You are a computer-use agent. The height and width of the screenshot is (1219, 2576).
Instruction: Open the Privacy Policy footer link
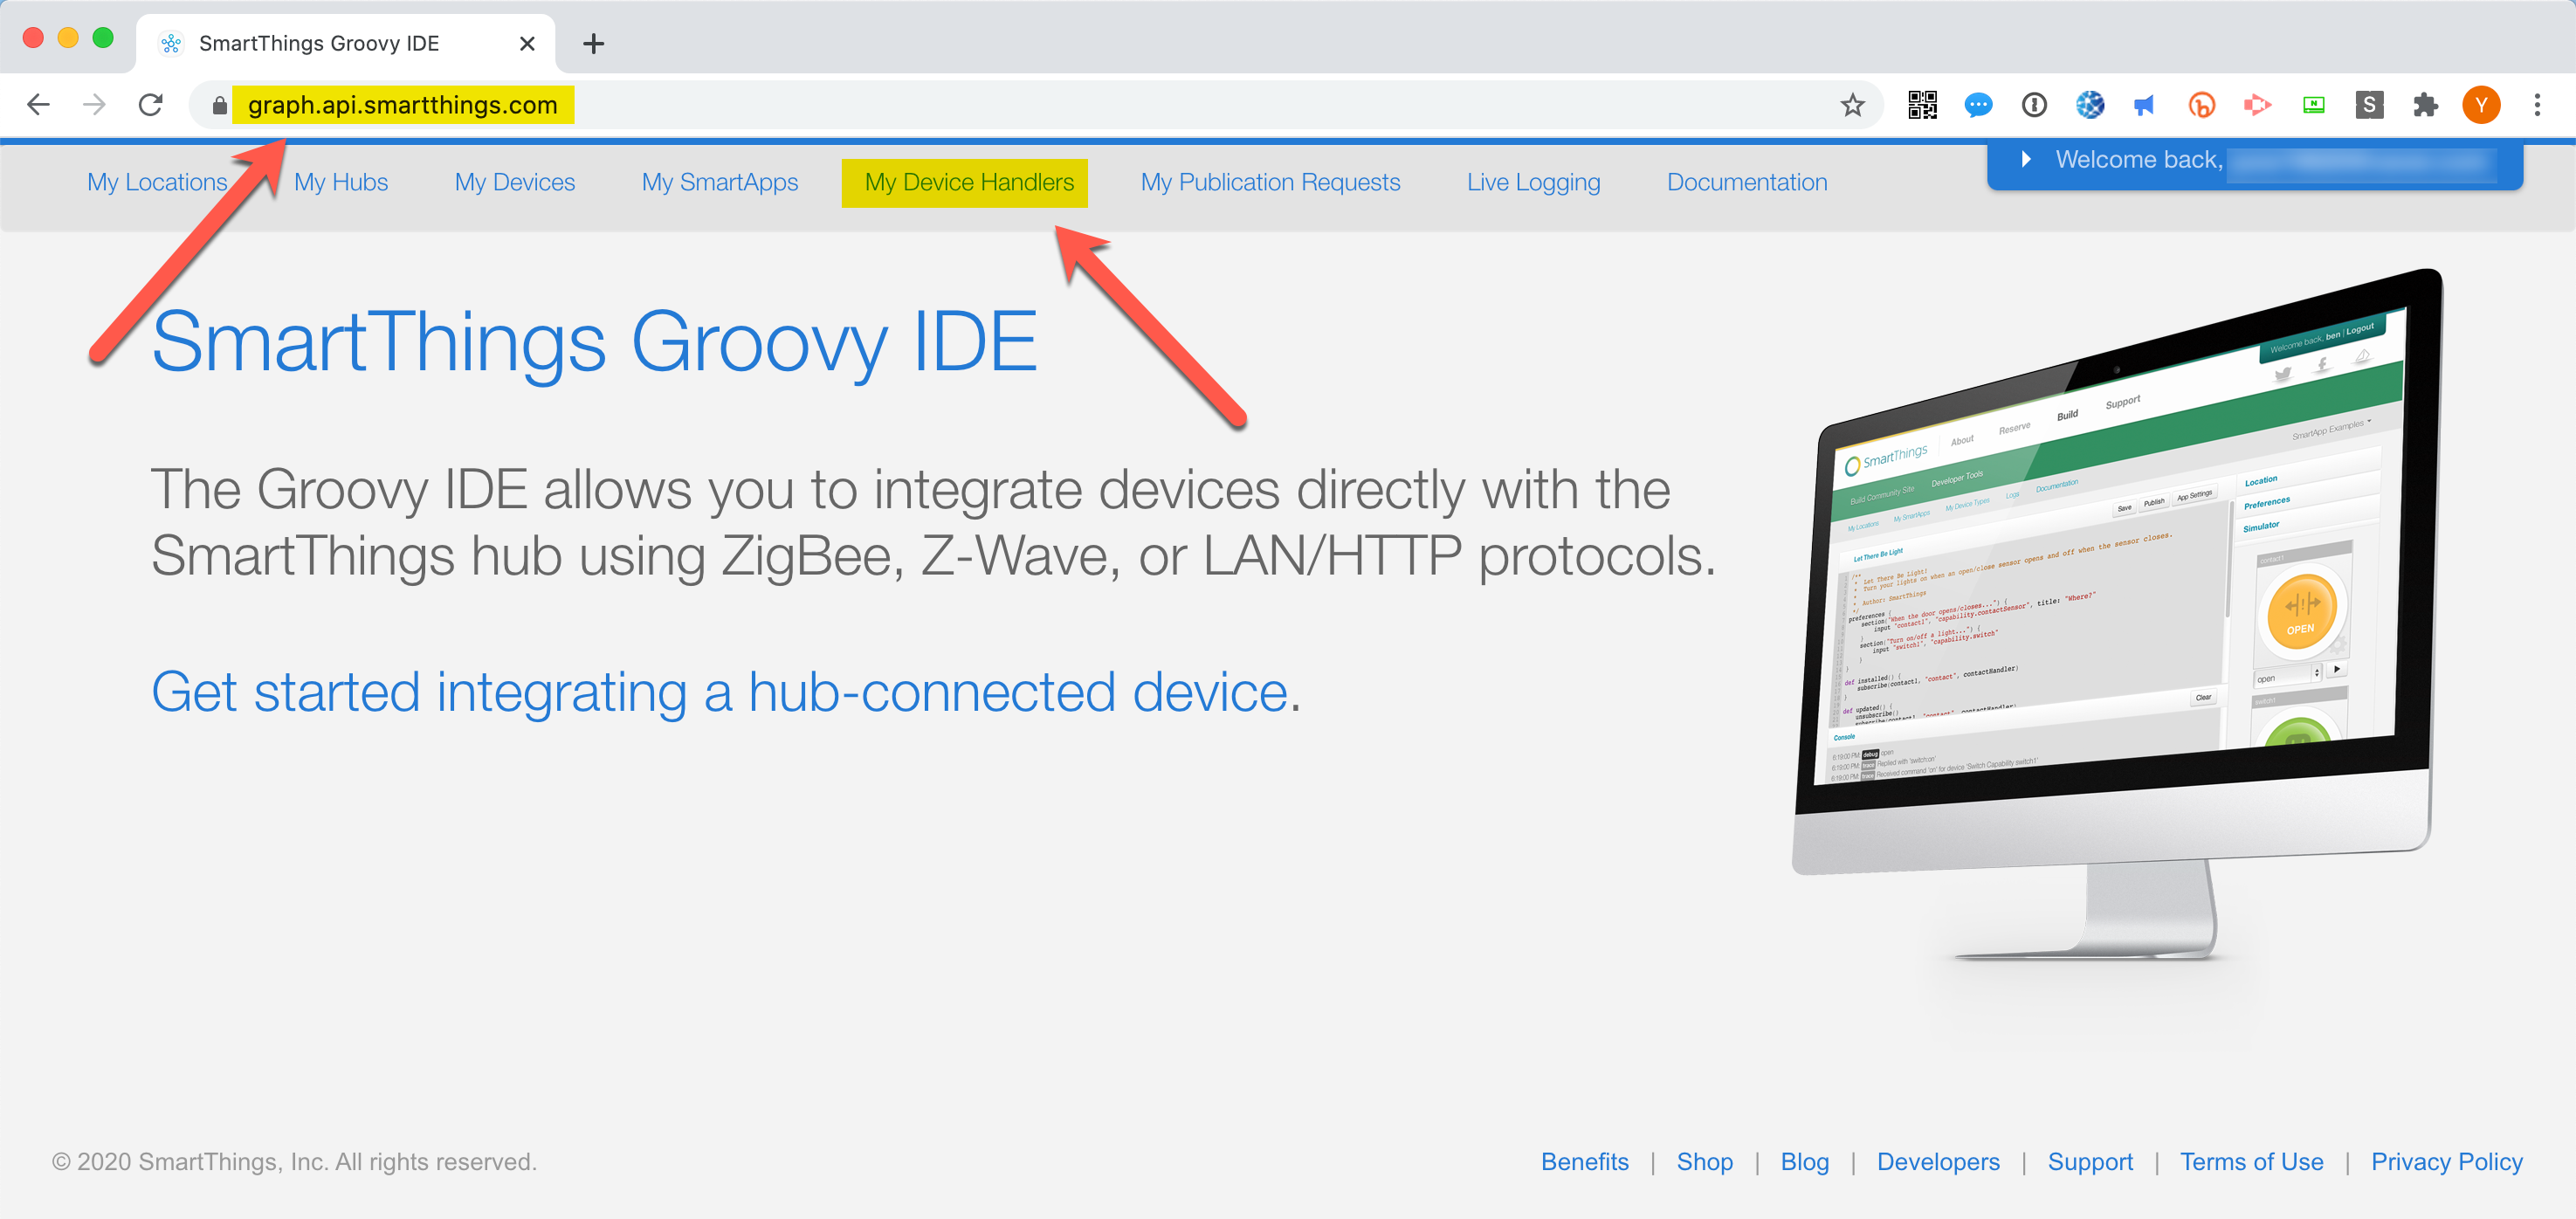(x=2446, y=1162)
